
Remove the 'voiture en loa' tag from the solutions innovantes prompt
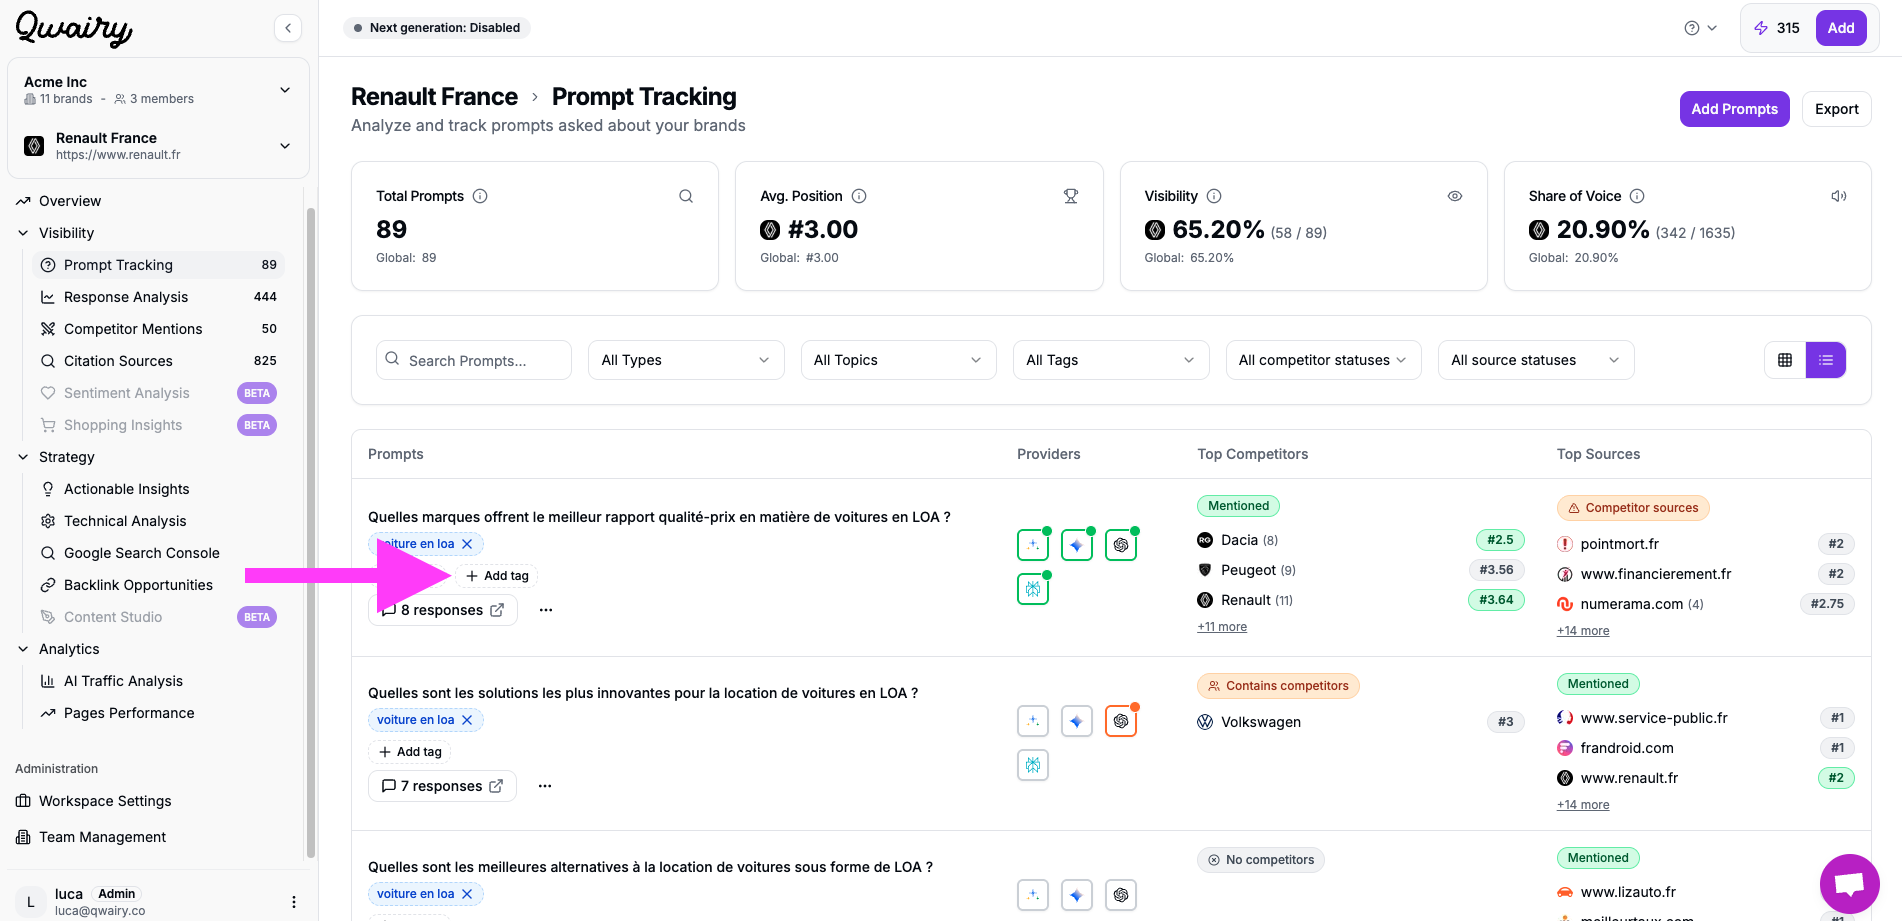[467, 720]
